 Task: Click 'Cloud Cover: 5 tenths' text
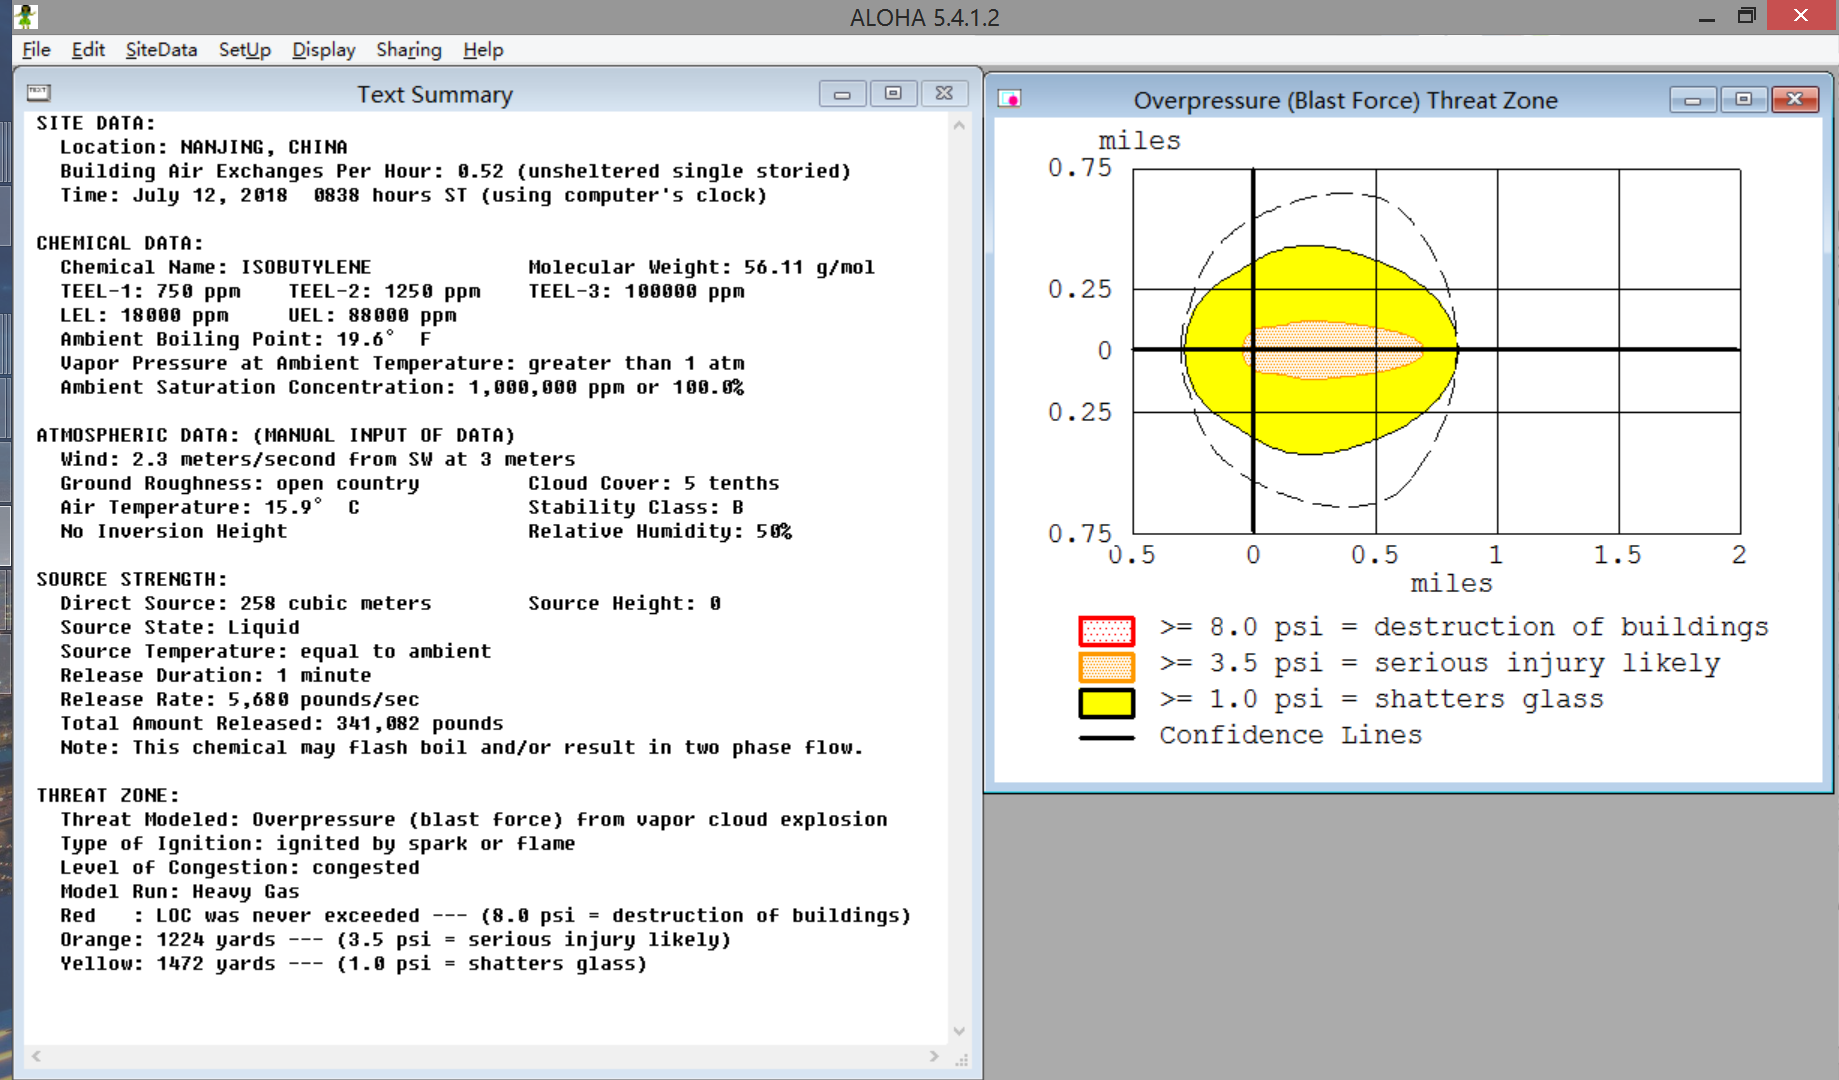click(654, 483)
